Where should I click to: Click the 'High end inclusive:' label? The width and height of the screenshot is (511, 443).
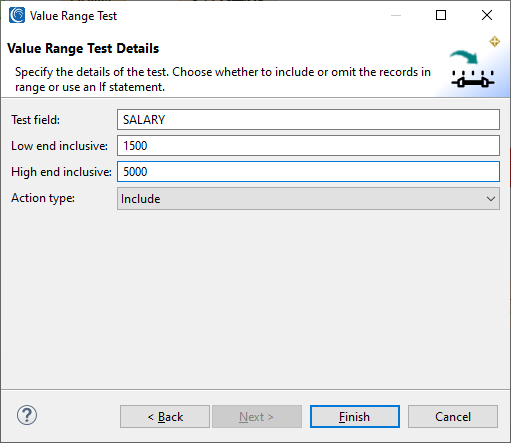coord(61,172)
